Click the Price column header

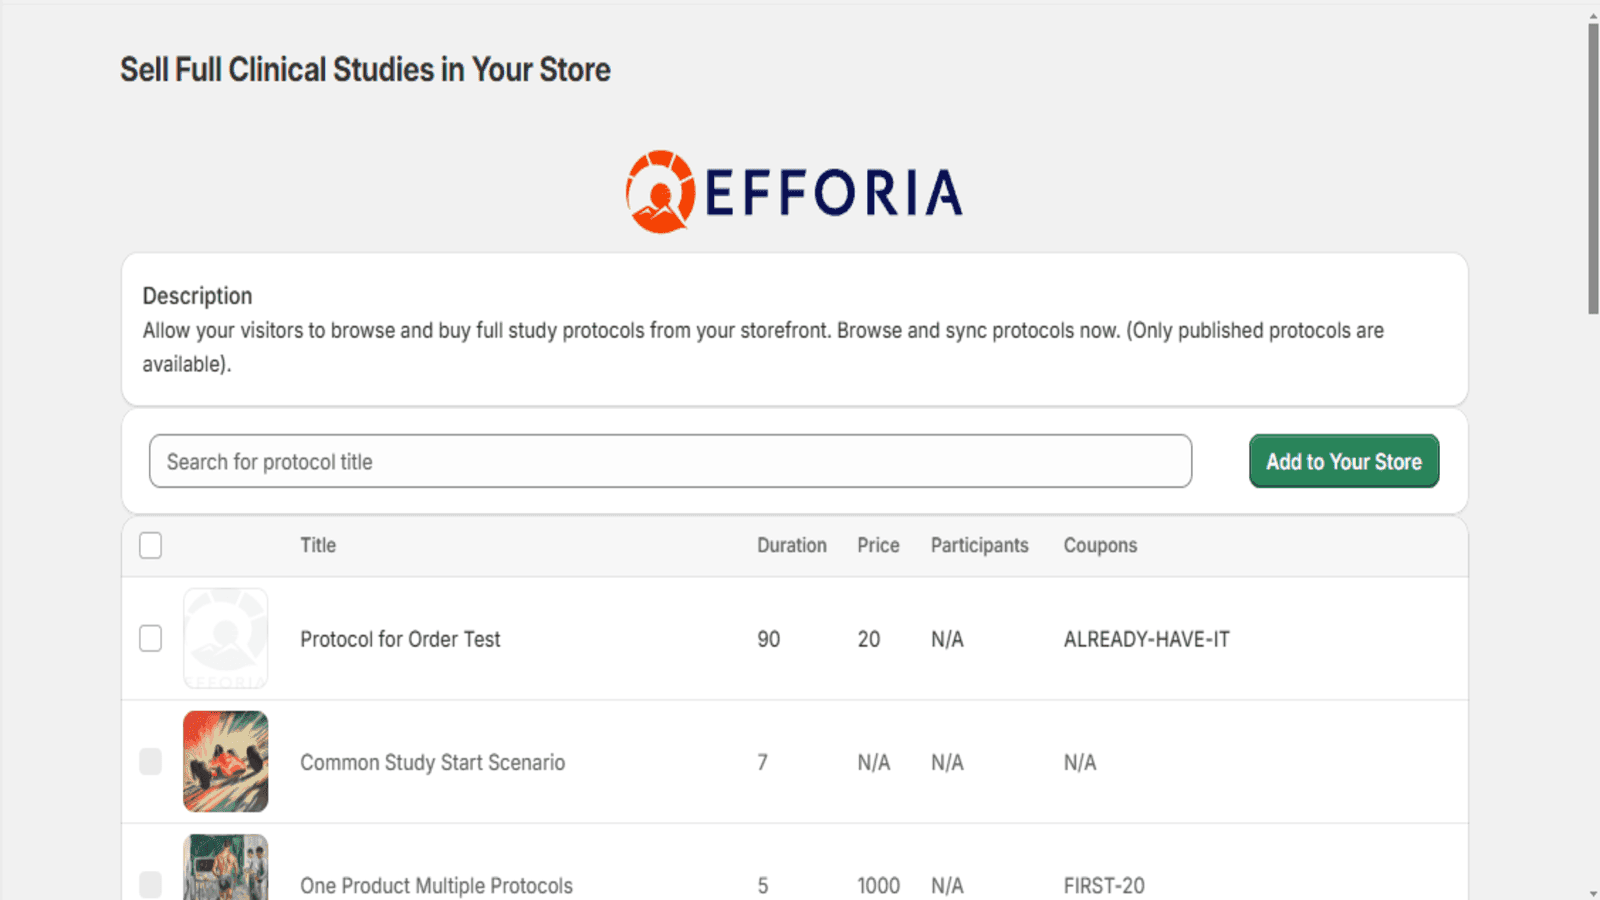(878, 545)
